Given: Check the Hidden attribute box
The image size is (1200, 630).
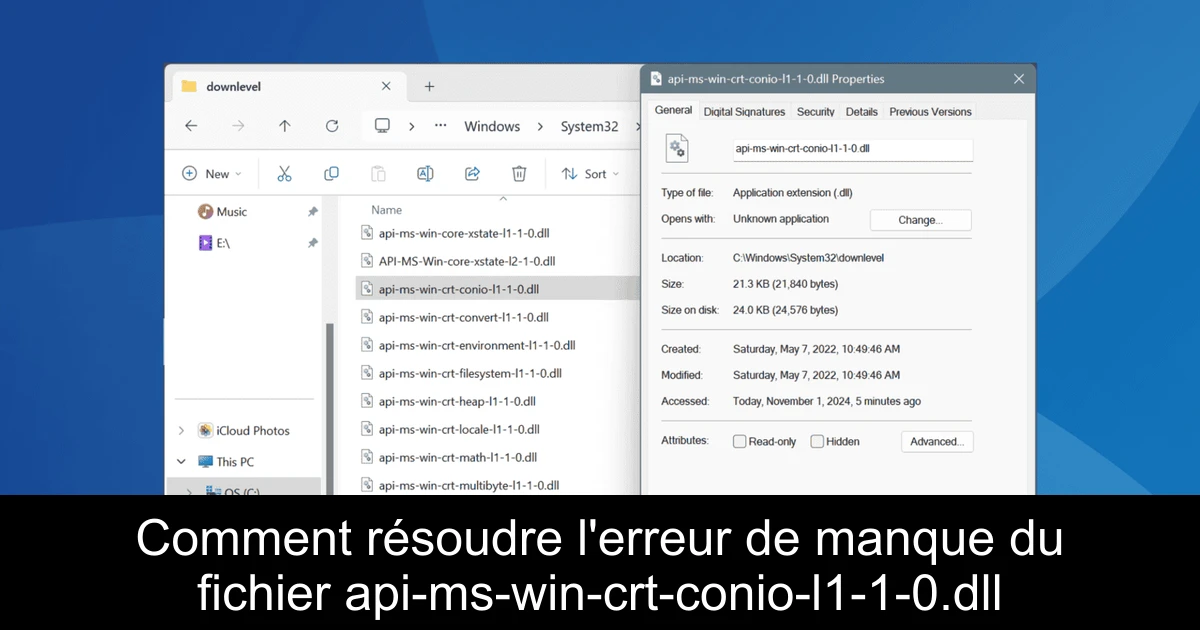Looking at the screenshot, I should click(817, 441).
